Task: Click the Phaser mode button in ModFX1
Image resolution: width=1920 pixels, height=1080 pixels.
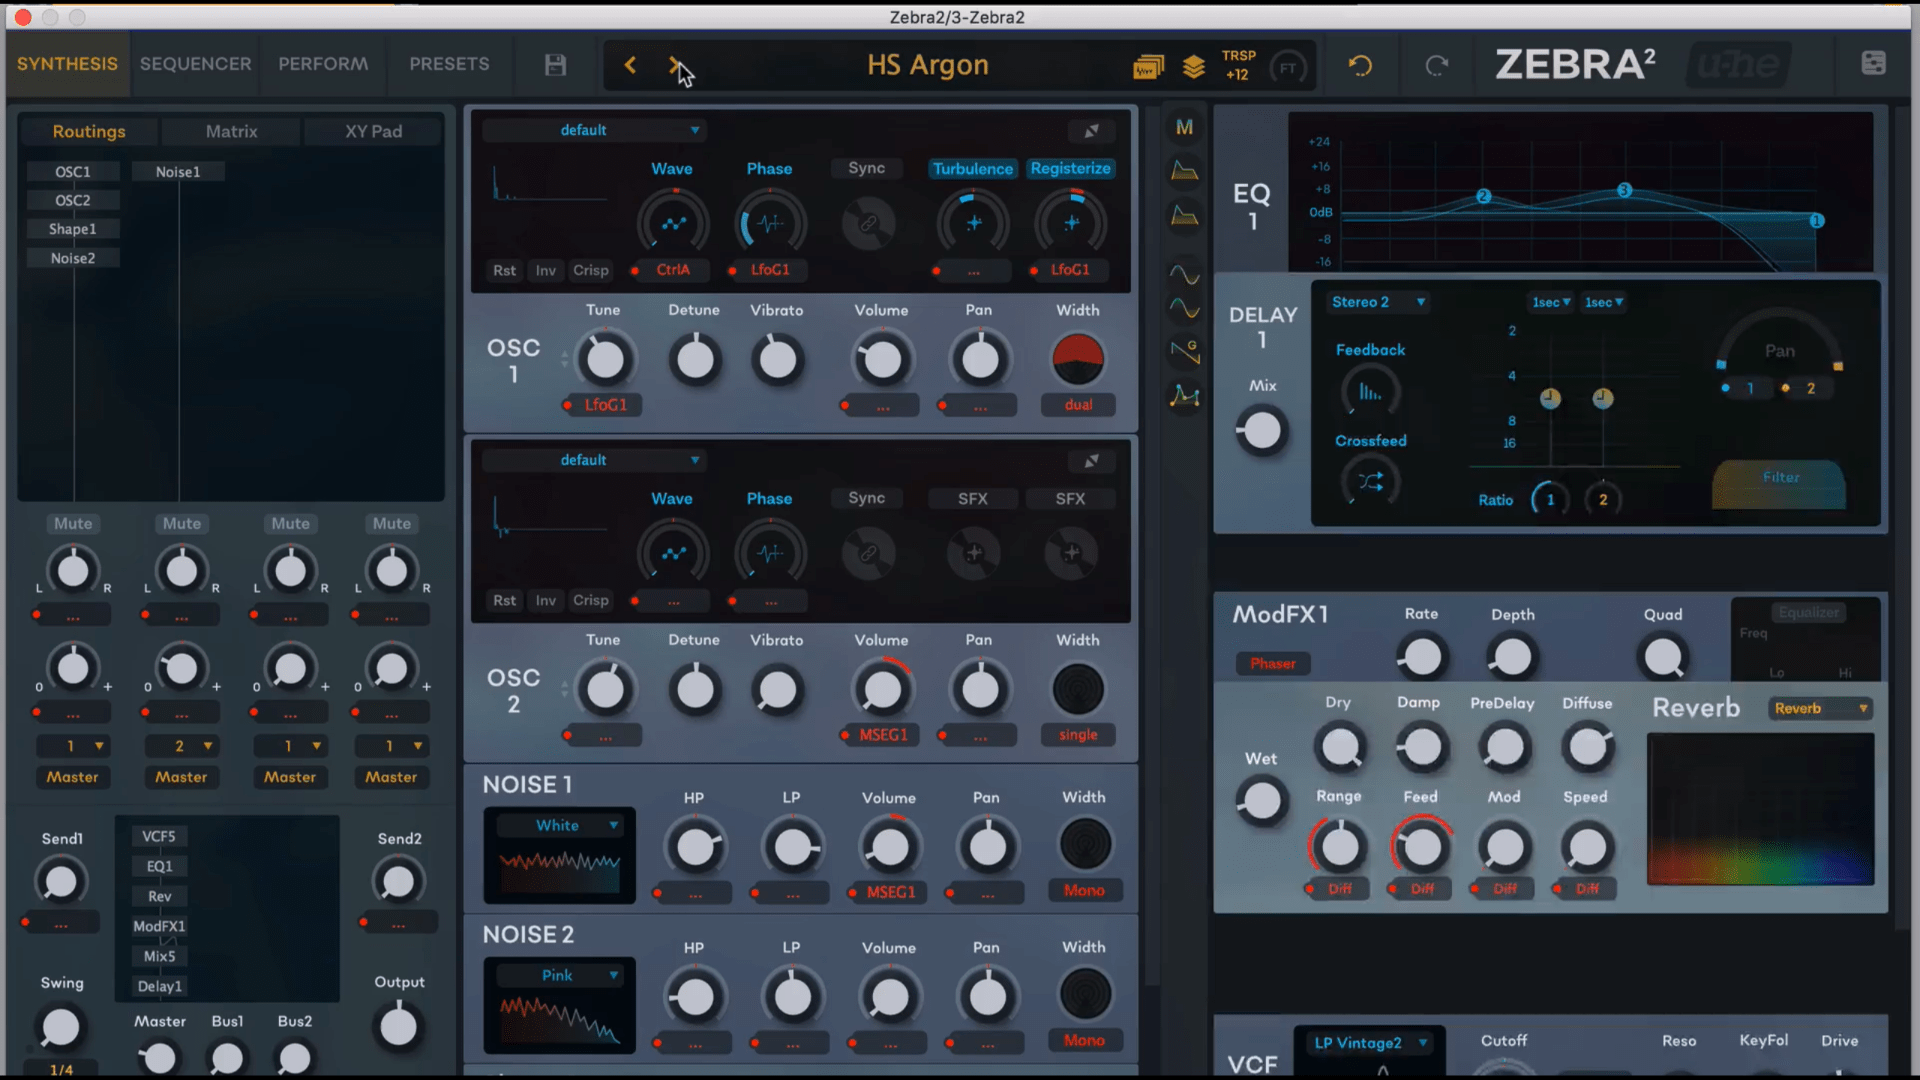Action: tap(1272, 663)
